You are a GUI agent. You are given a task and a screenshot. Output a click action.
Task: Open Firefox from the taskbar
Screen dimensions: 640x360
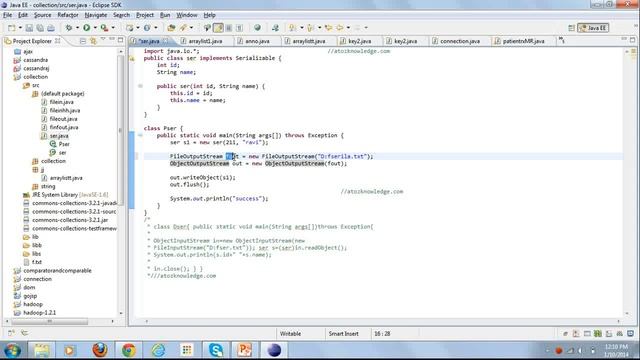pyautogui.click(x=100, y=350)
